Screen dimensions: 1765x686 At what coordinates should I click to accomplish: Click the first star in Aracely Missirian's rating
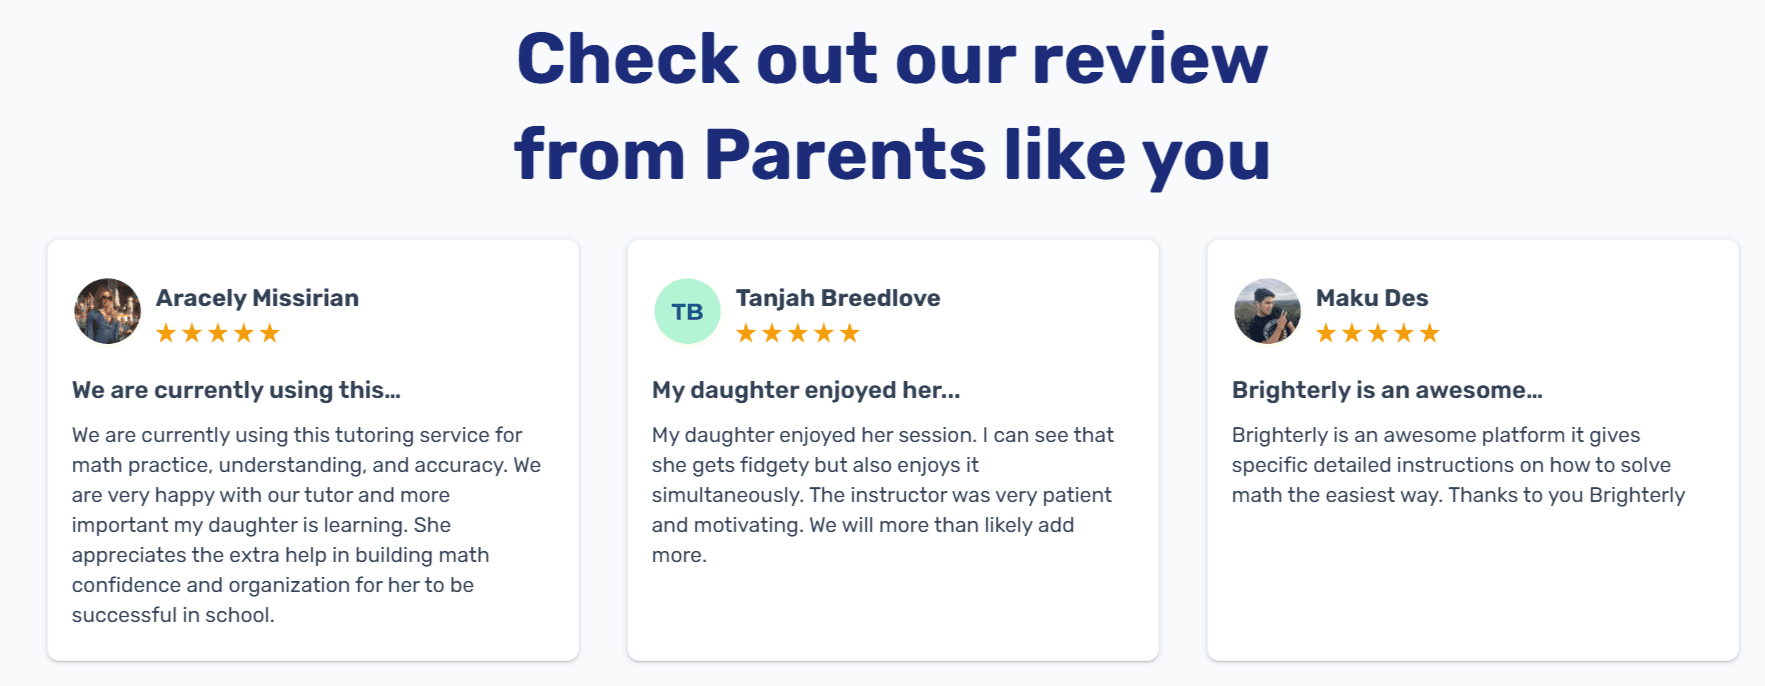[166, 333]
